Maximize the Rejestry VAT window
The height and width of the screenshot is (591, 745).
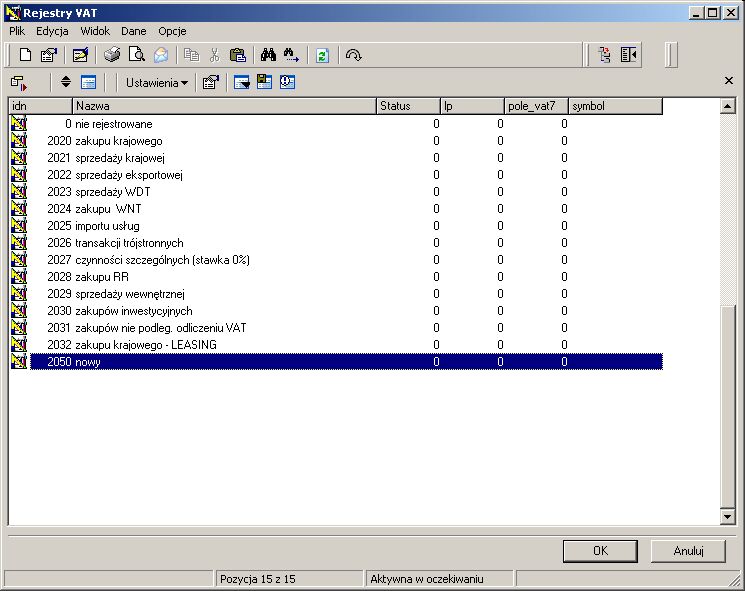pos(713,13)
